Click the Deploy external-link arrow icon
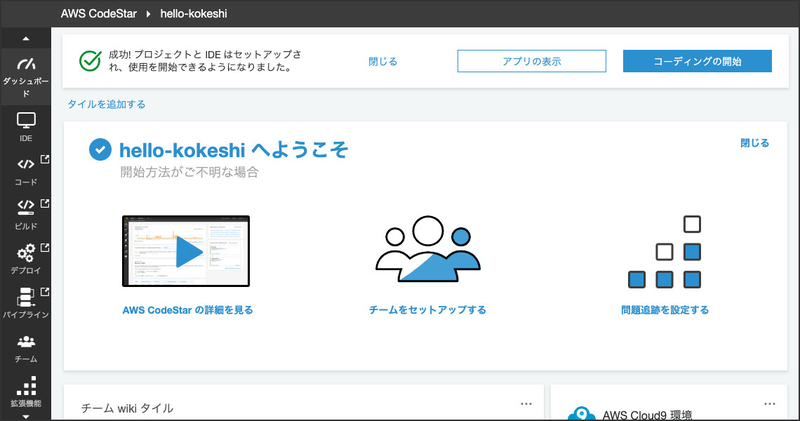Image resolution: width=800 pixels, height=421 pixels. click(x=45, y=247)
